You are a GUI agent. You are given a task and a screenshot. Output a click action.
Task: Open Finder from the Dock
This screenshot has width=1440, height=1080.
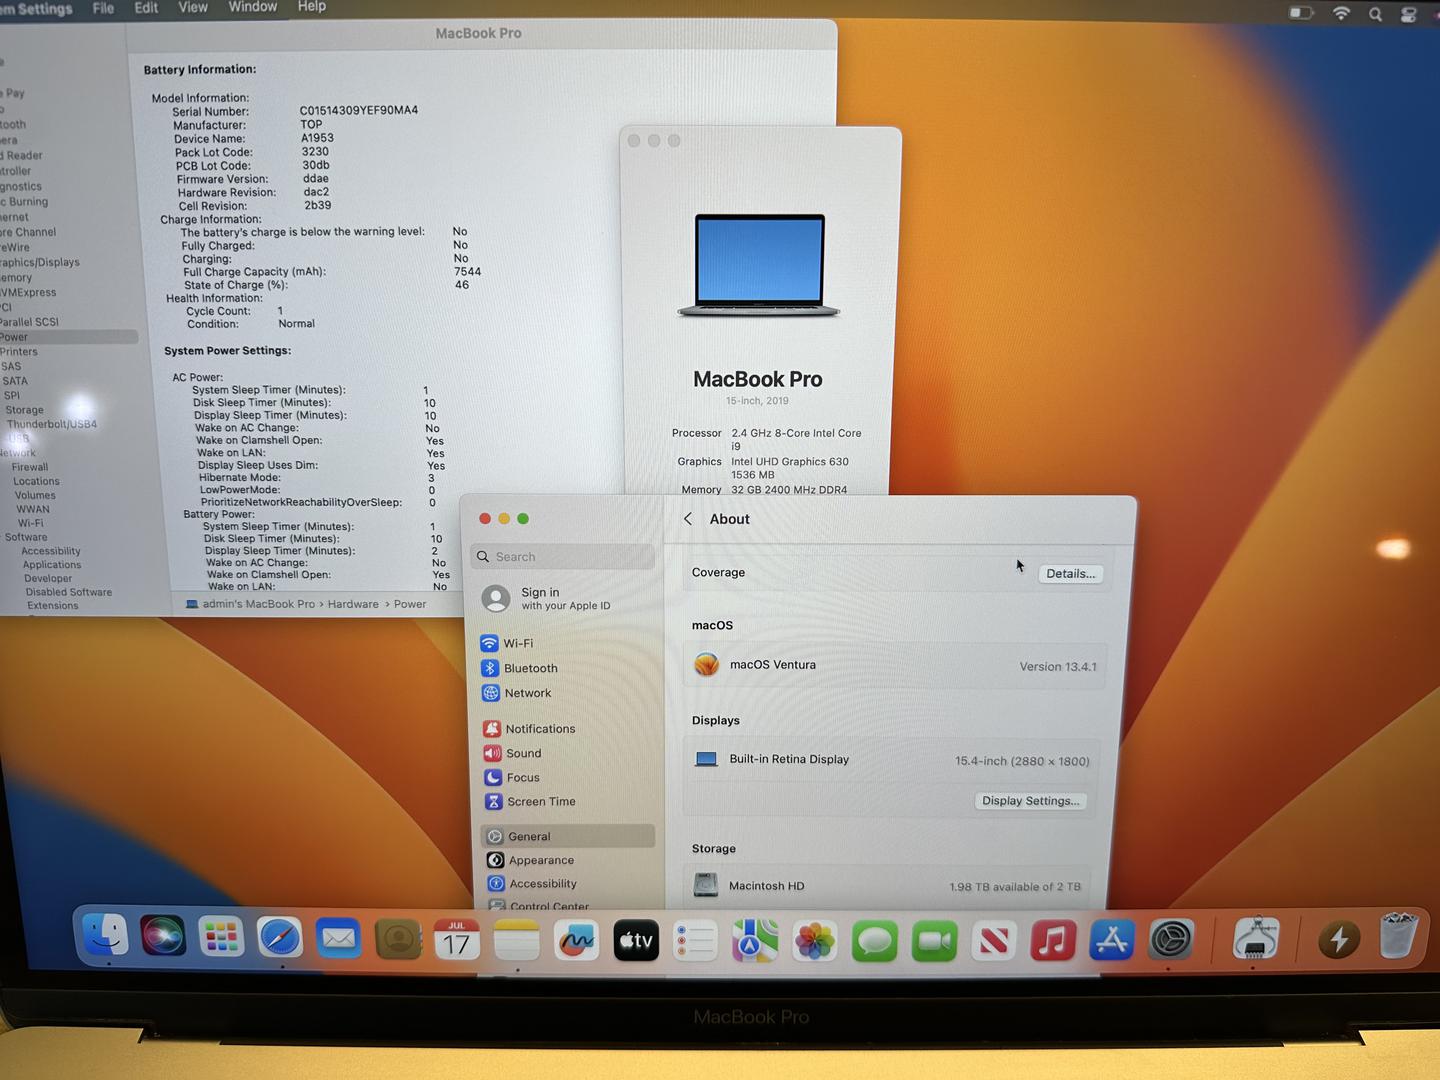pos(105,937)
